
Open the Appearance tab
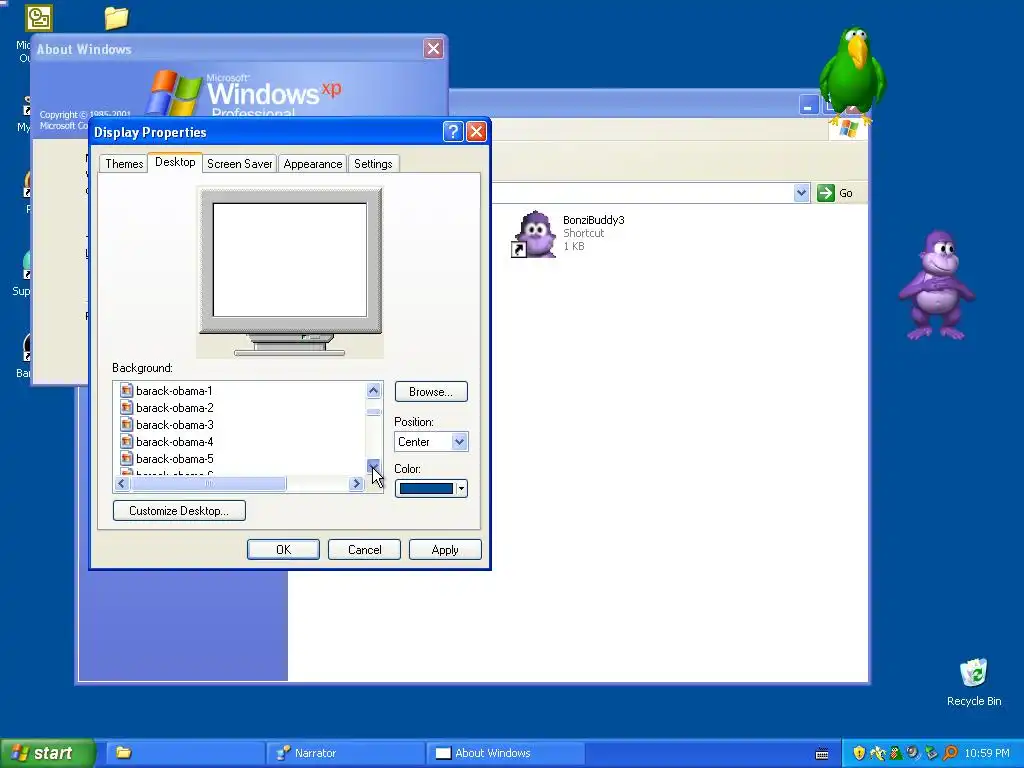(x=313, y=164)
